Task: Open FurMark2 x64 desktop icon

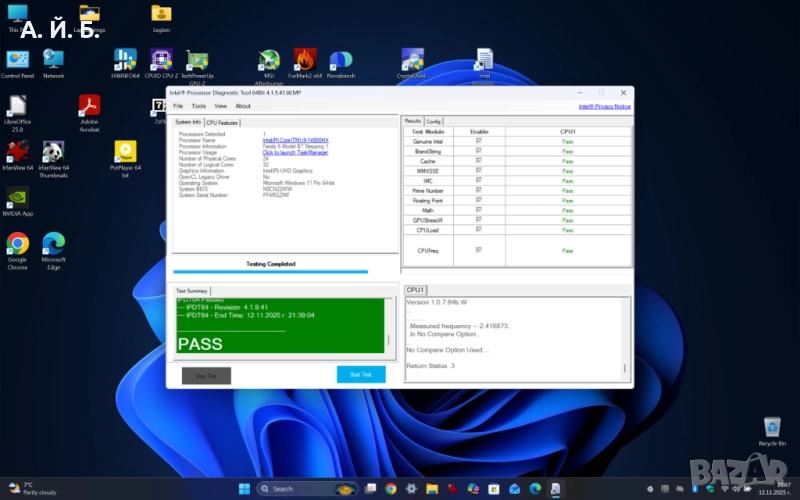Action: (x=305, y=61)
